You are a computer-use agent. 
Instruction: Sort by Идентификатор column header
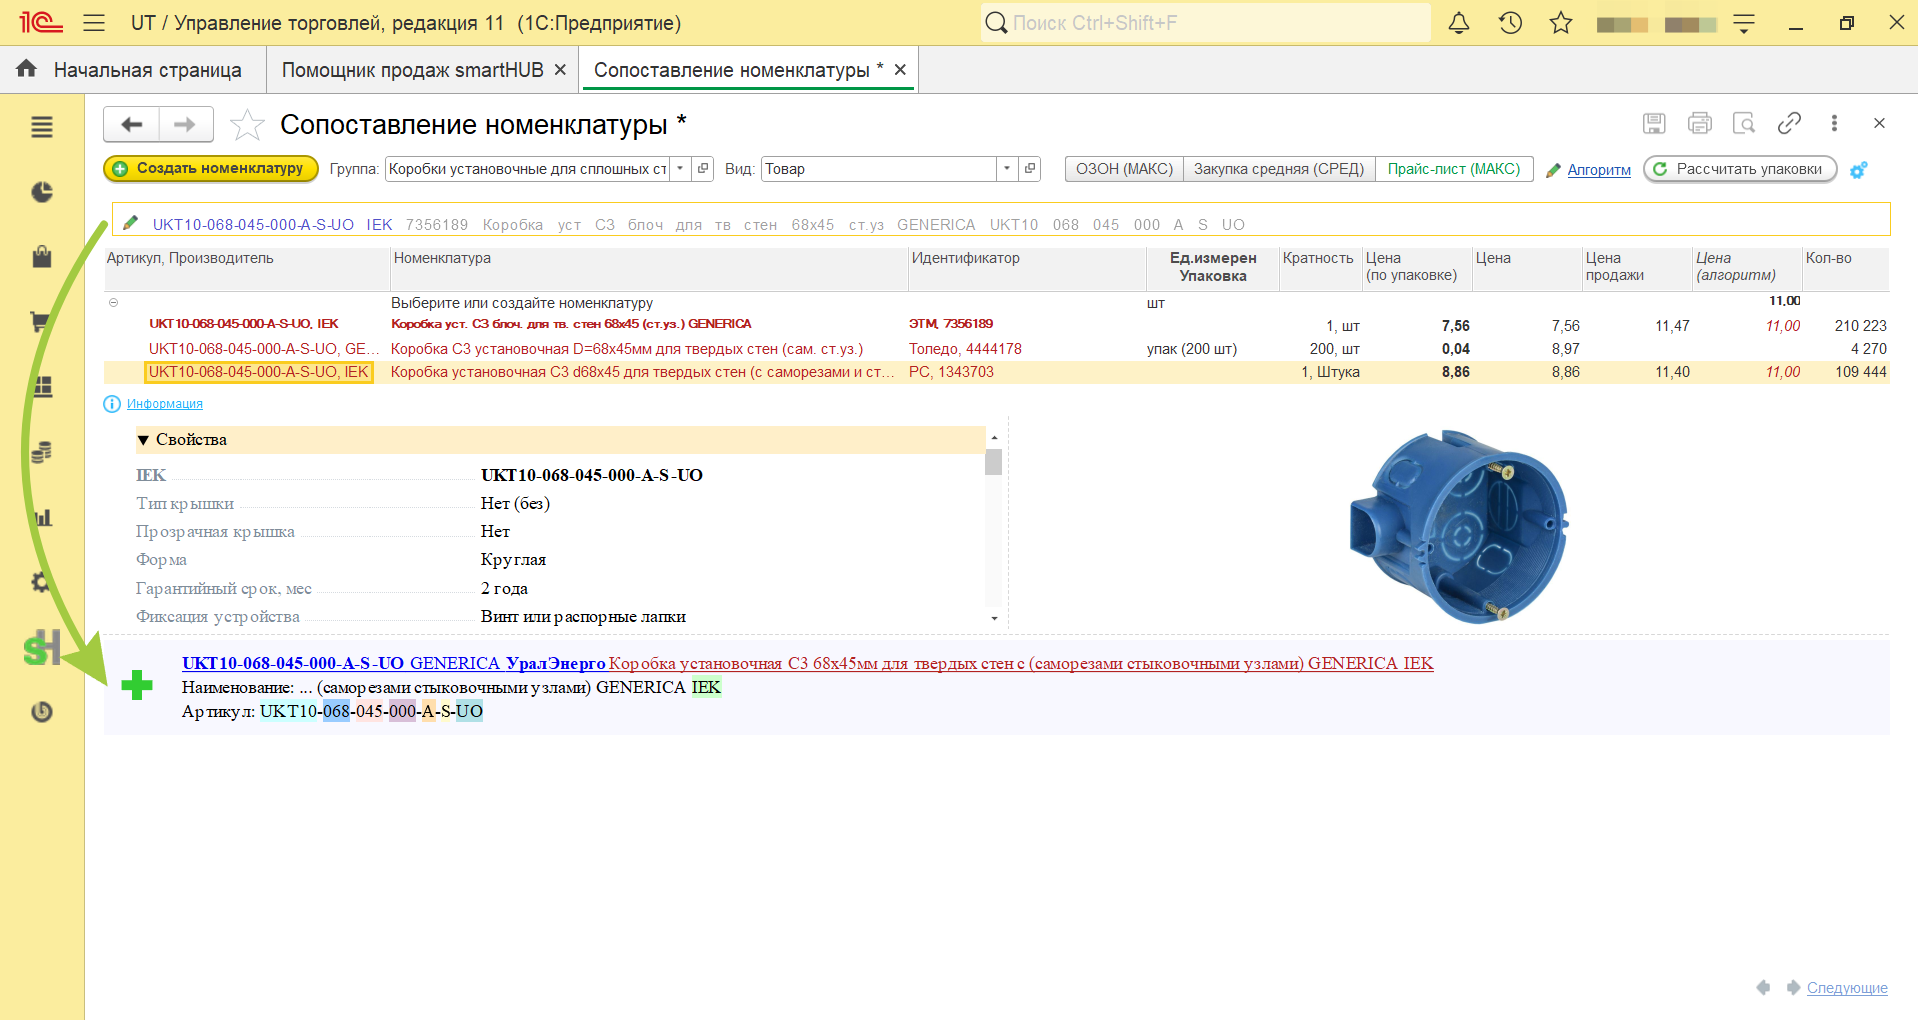coord(1027,269)
